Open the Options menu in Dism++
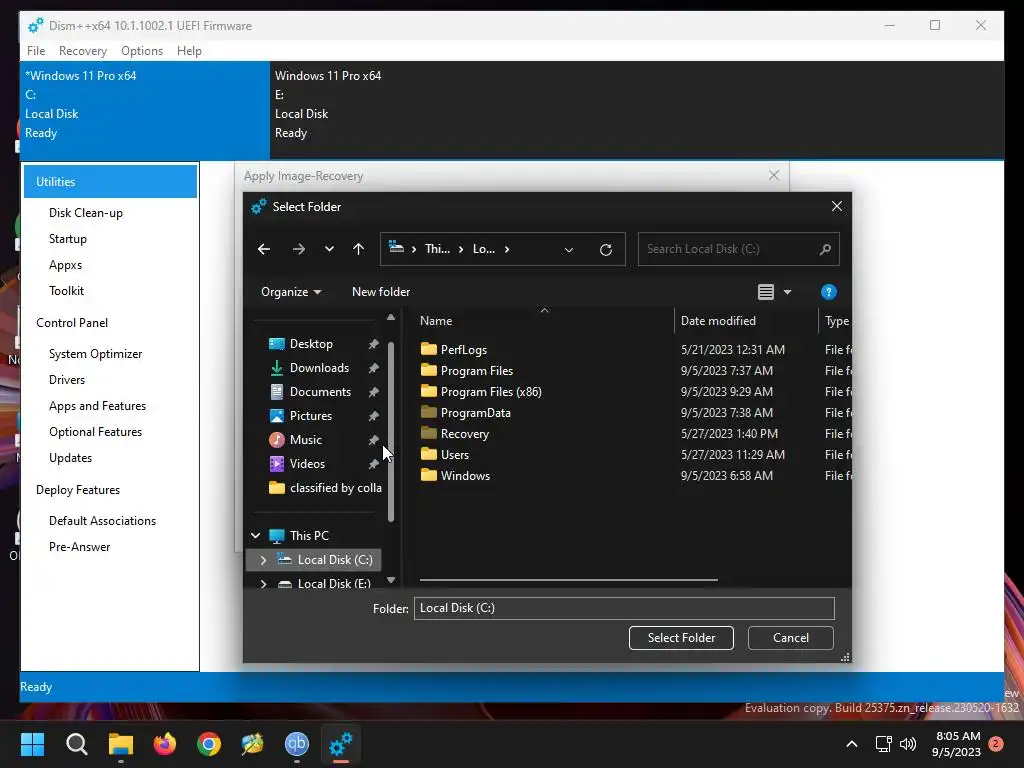 142,51
